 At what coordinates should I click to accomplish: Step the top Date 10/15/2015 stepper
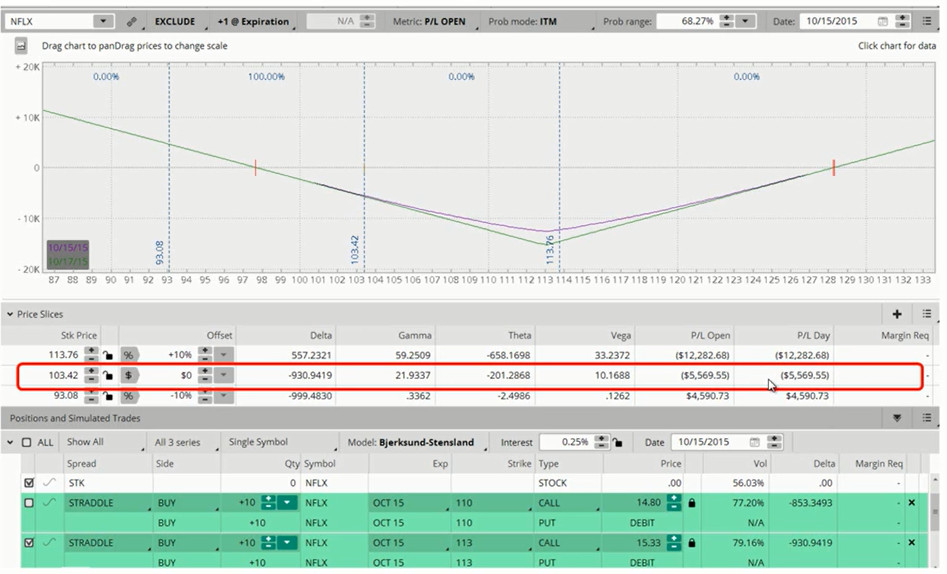click(x=902, y=21)
